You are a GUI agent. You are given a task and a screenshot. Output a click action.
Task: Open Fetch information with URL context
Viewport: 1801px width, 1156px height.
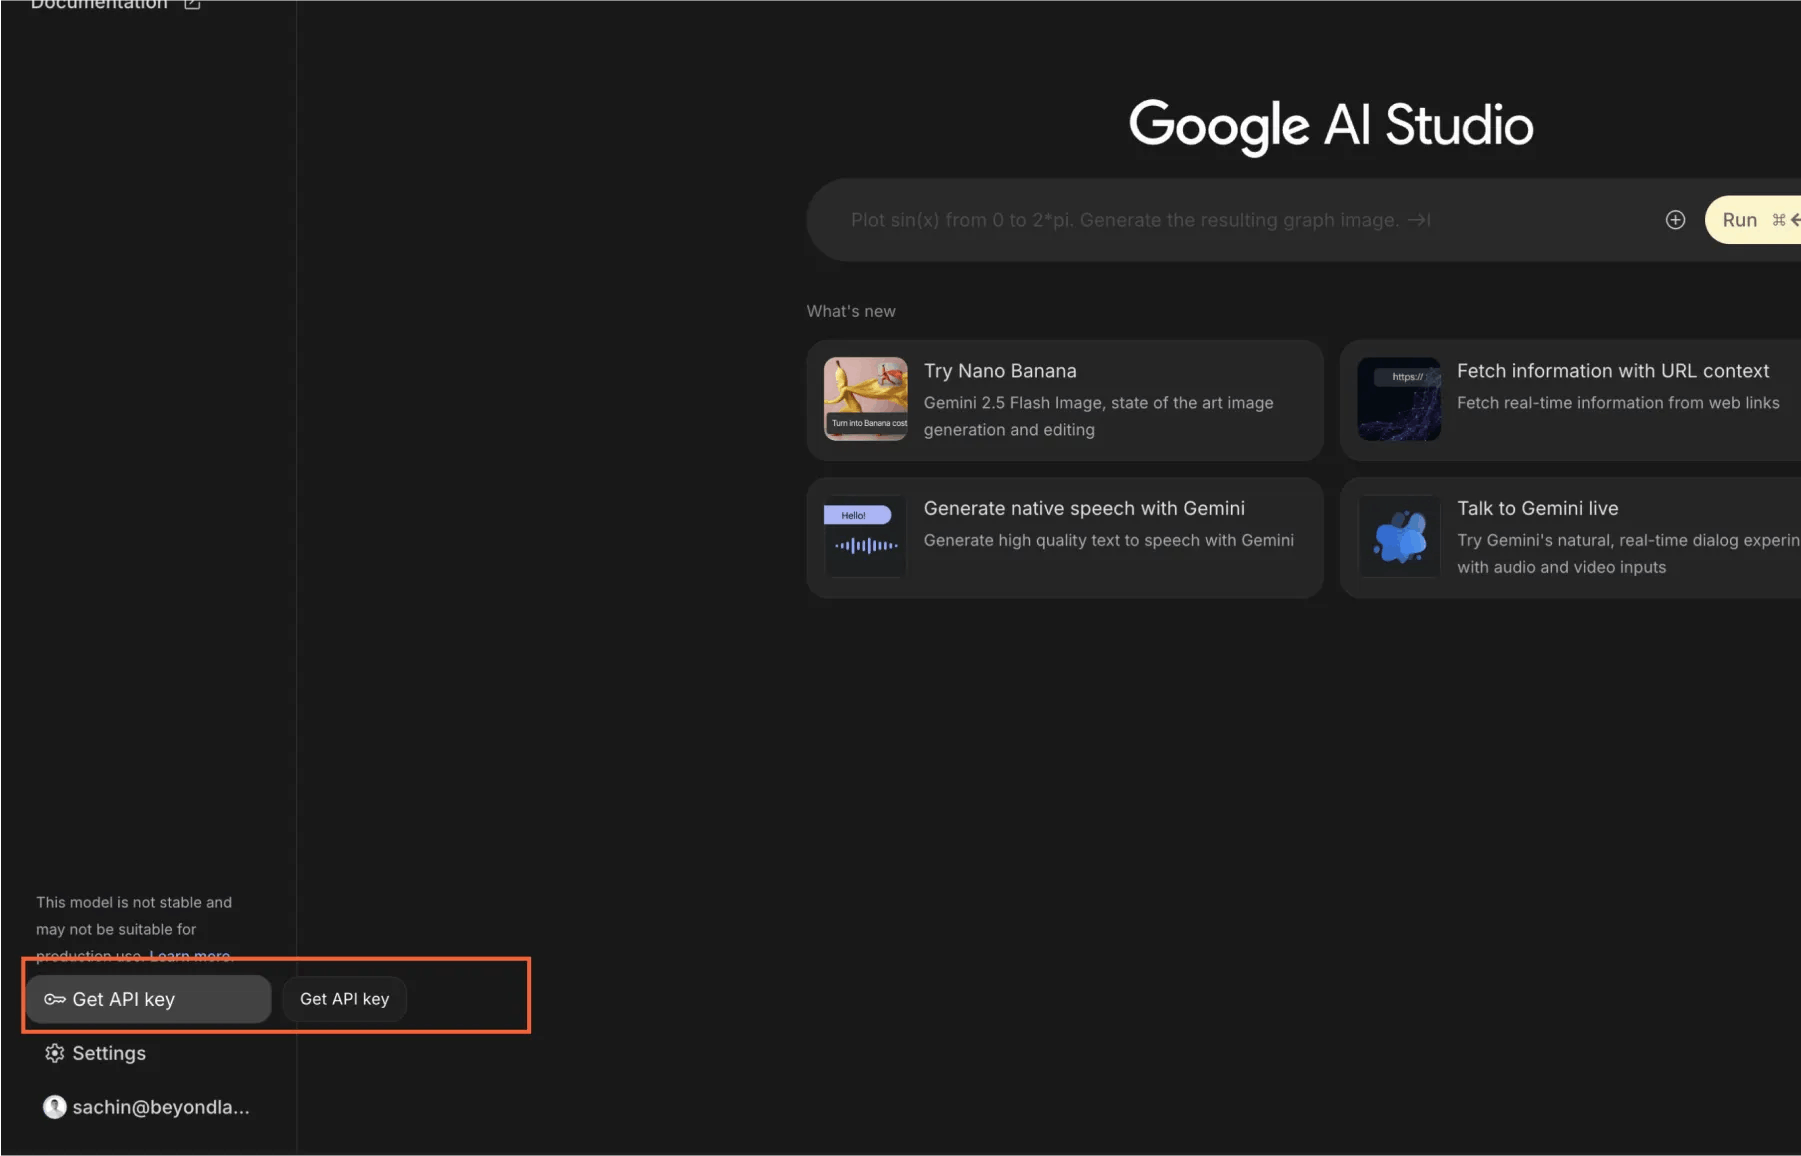(1612, 371)
